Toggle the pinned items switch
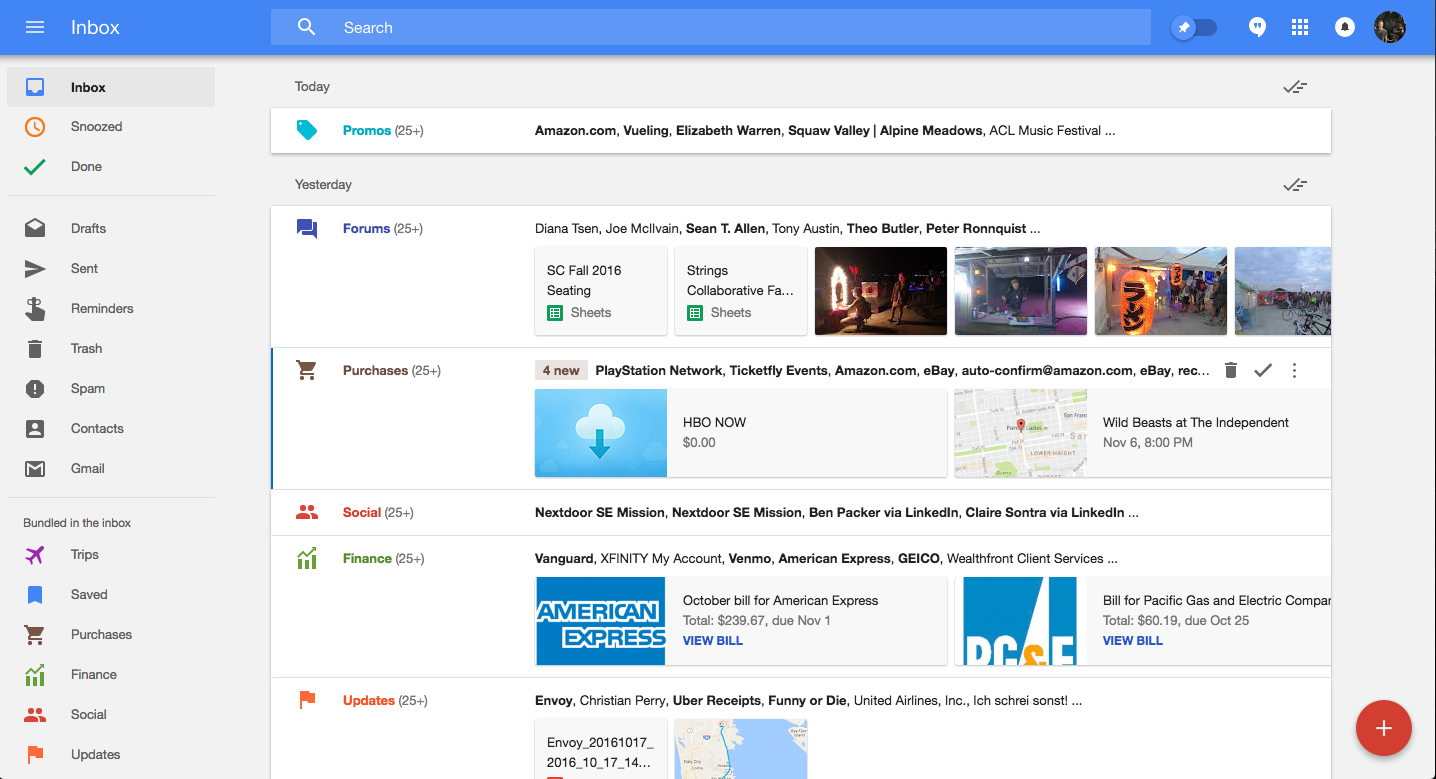1436x779 pixels. click(x=1194, y=27)
